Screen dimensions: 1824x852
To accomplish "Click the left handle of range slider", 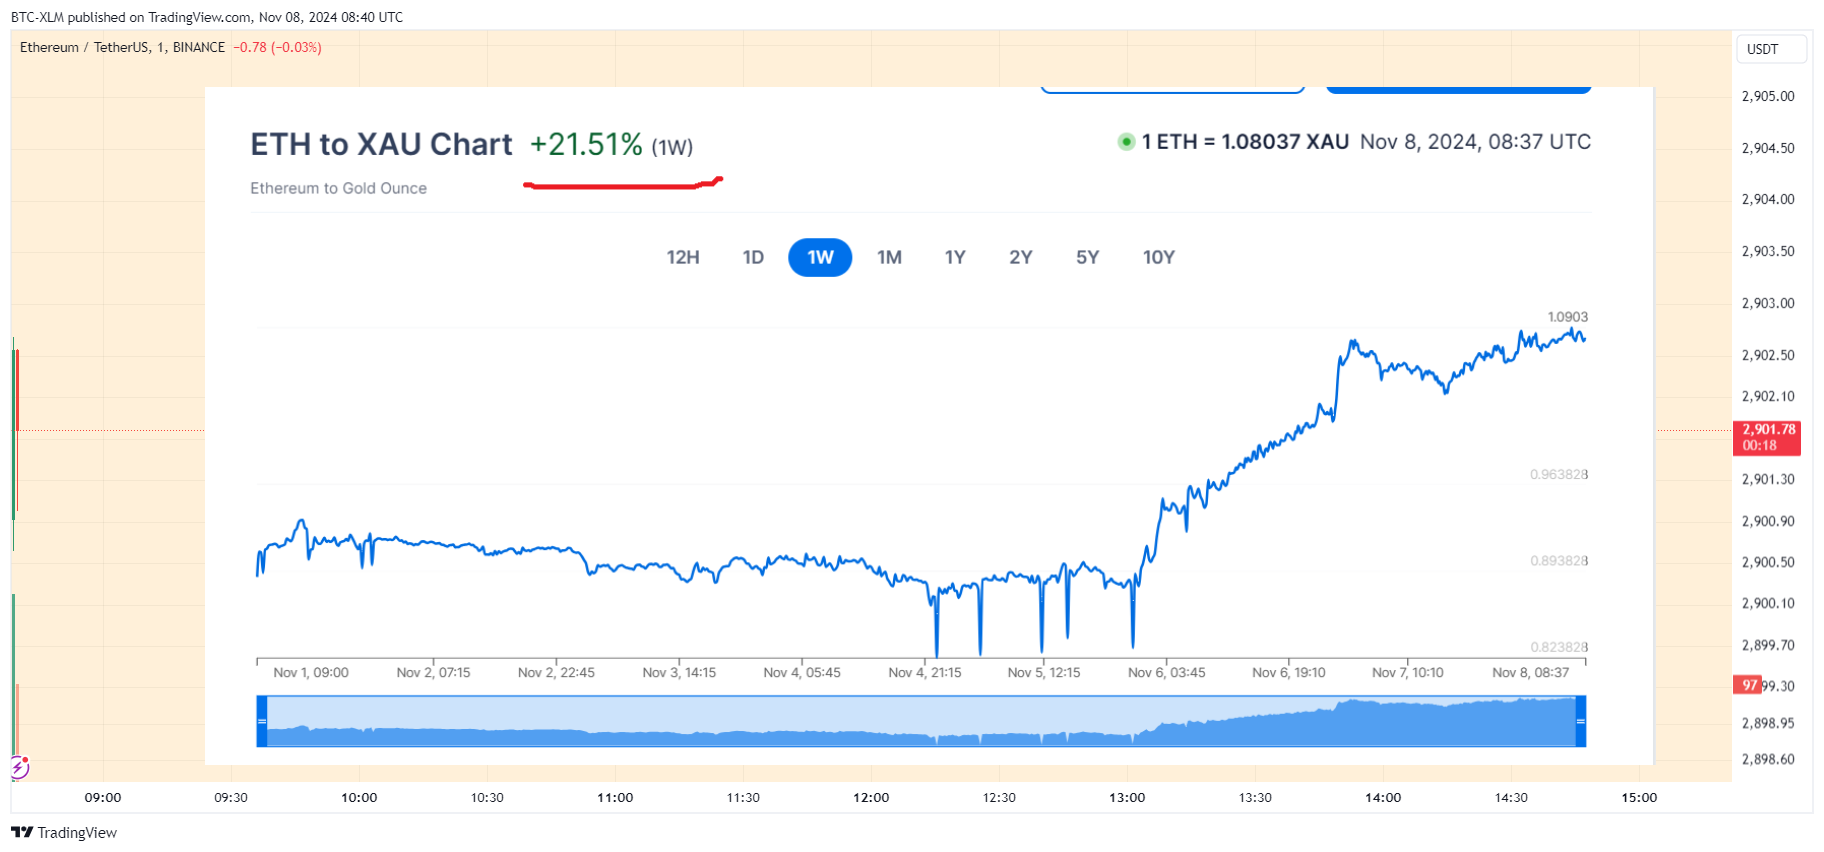I will (x=262, y=721).
